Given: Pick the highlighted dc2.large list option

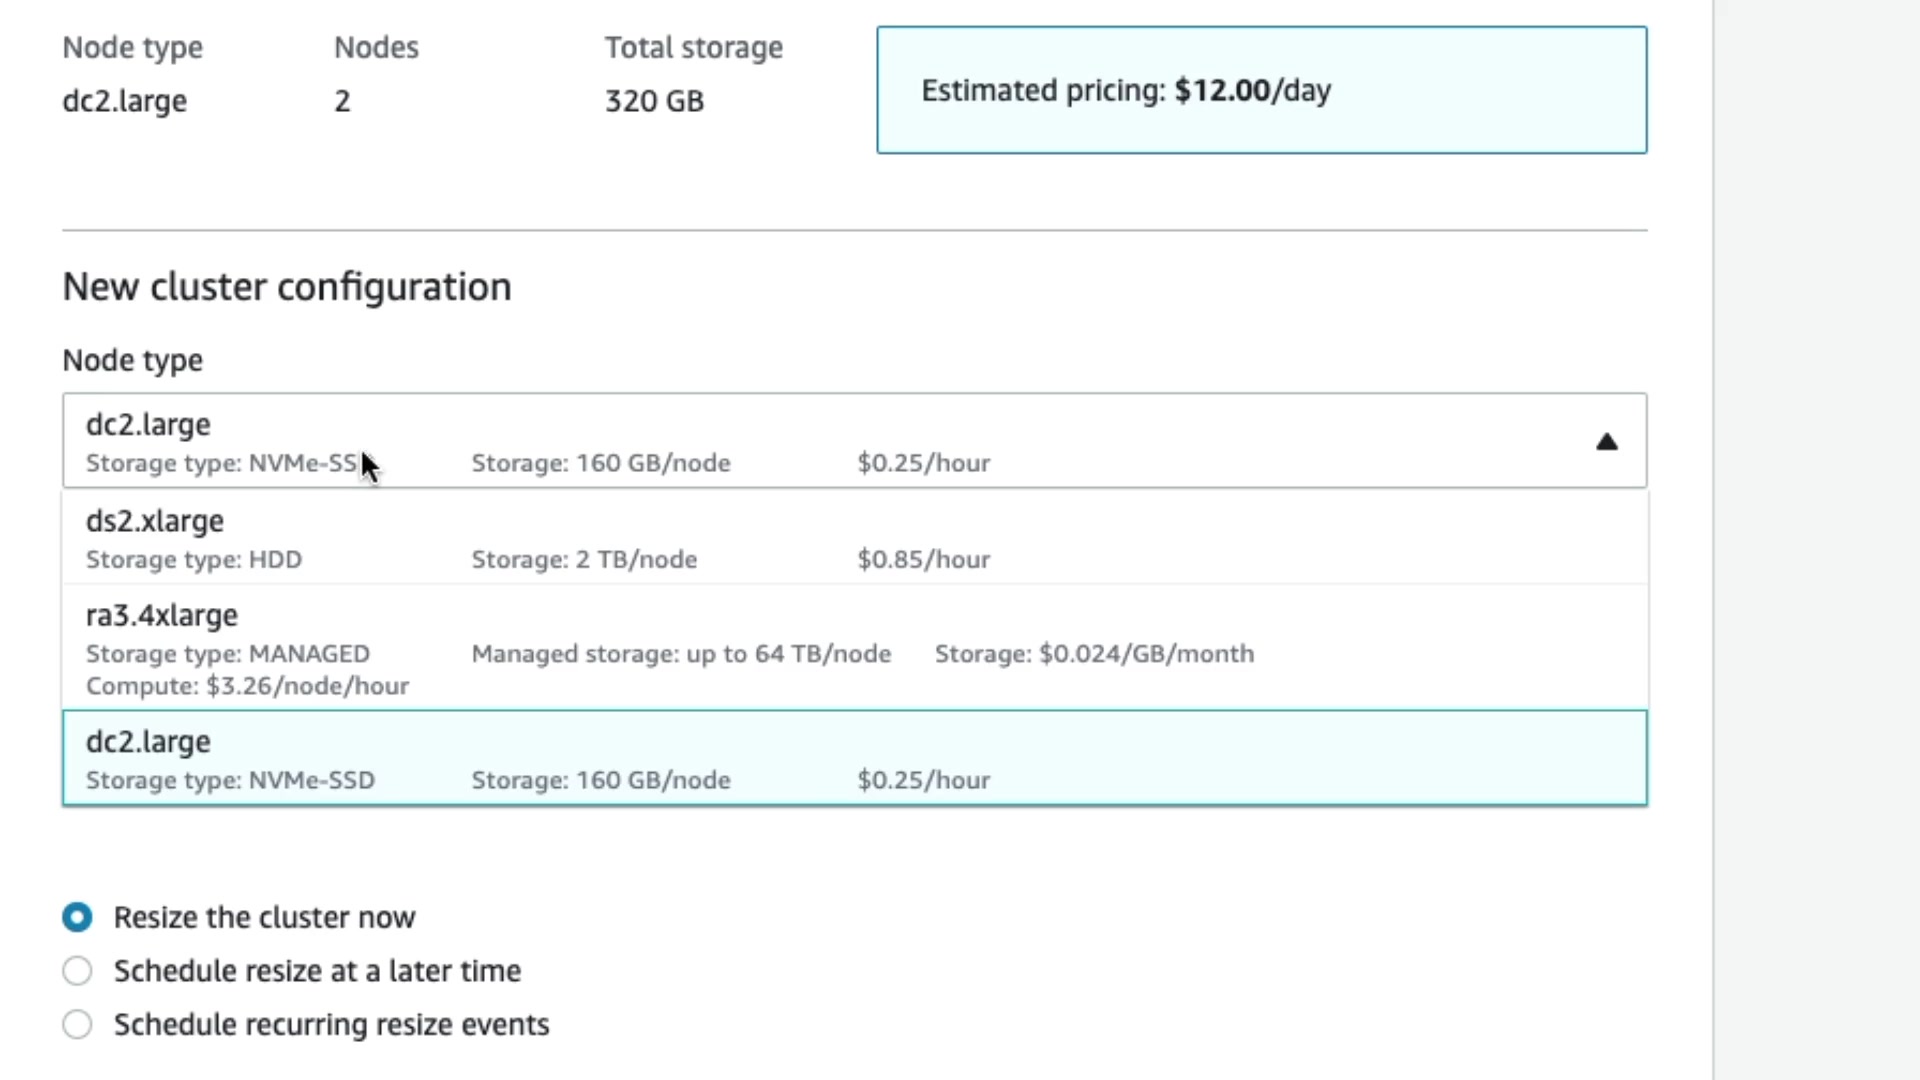Looking at the screenshot, I should [854, 758].
